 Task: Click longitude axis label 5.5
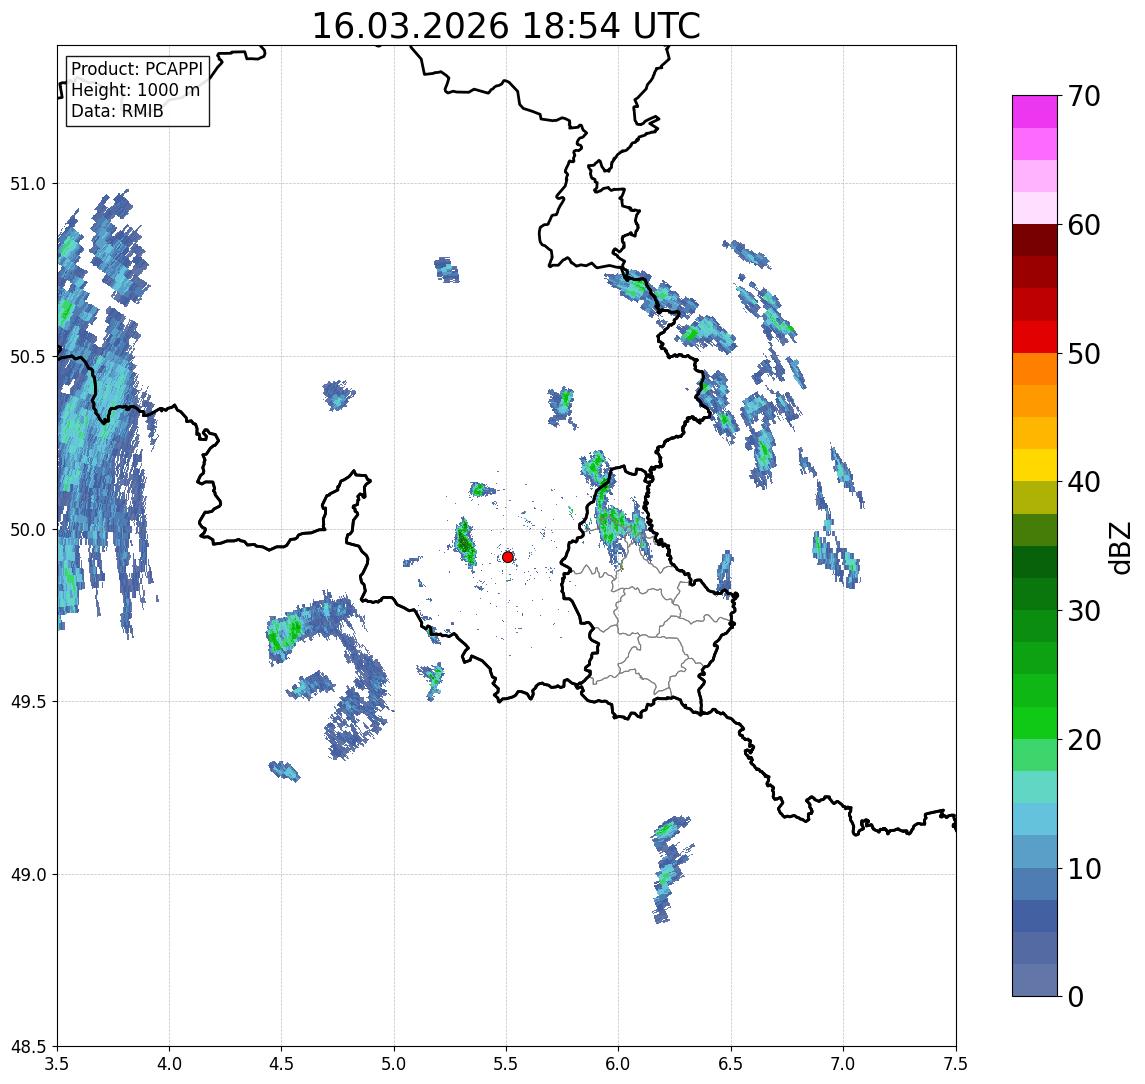click(507, 1064)
